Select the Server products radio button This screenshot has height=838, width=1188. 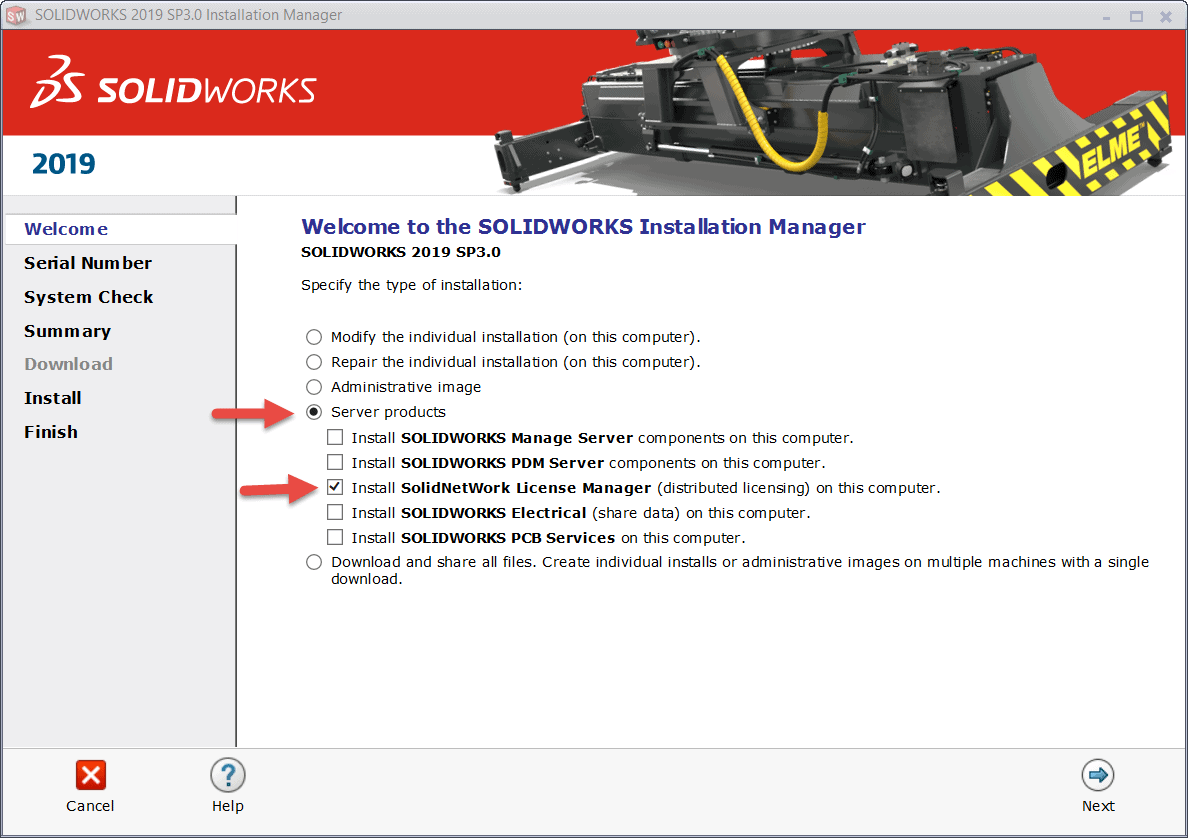pyautogui.click(x=314, y=412)
